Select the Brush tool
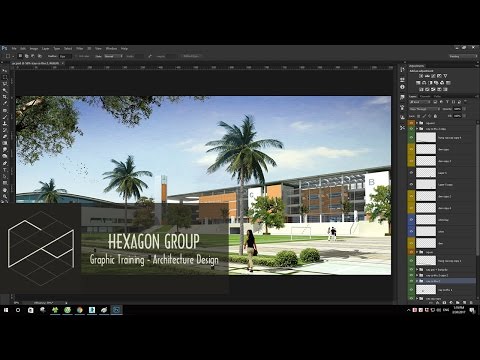This screenshot has height=360, width=480. 5,117
